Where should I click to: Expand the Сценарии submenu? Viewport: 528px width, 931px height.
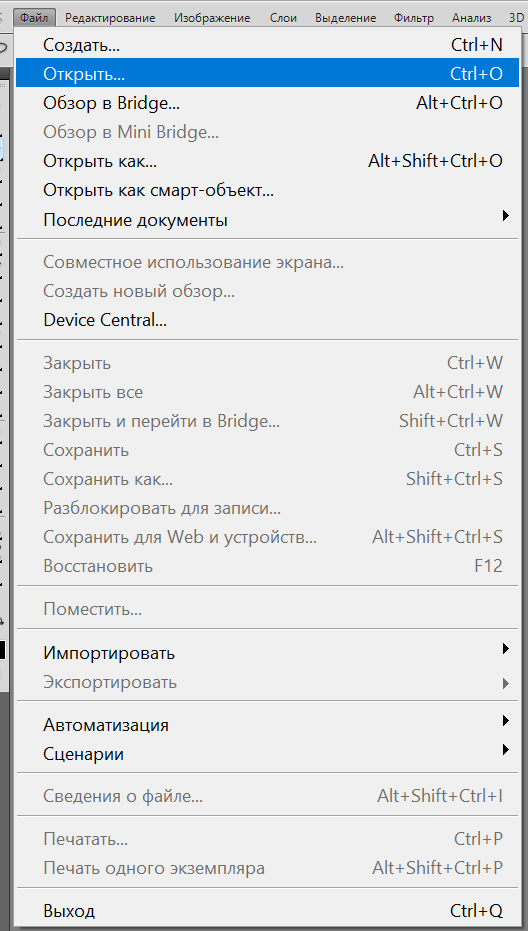click(267, 754)
